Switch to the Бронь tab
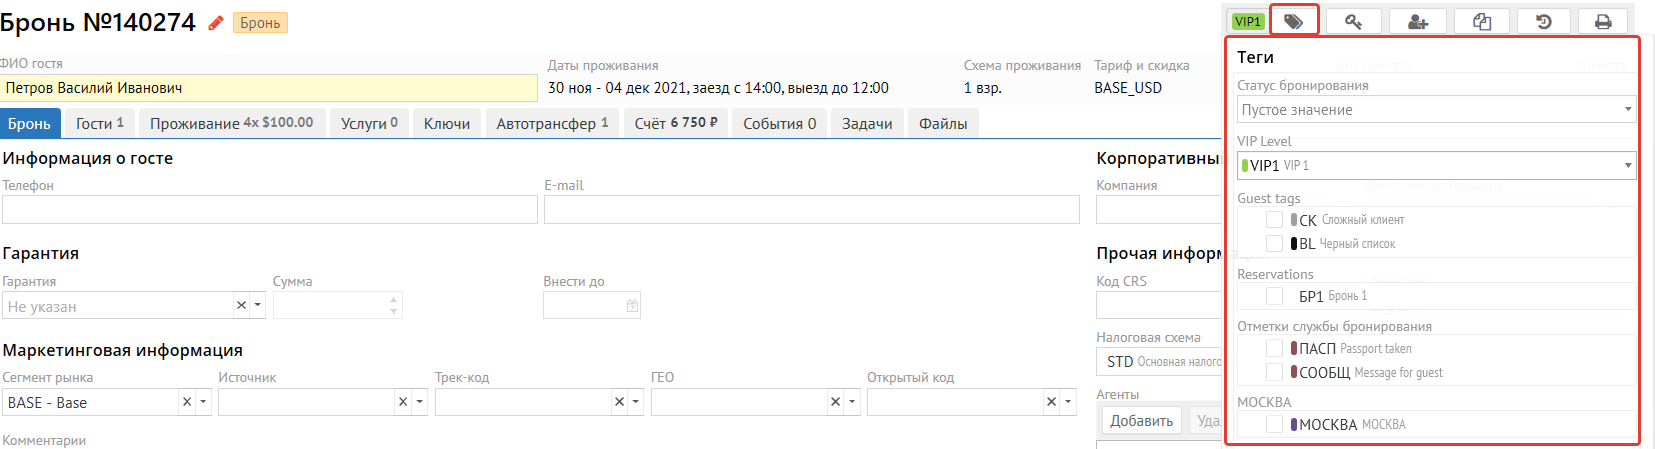Screen dimensions: 1655x449 coord(29,123)
